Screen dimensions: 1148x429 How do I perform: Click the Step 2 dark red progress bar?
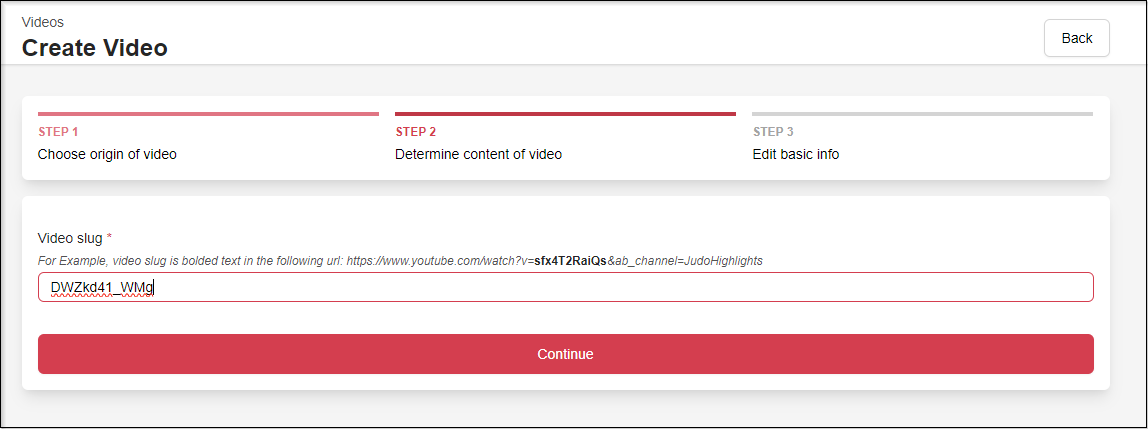(565, 114)
